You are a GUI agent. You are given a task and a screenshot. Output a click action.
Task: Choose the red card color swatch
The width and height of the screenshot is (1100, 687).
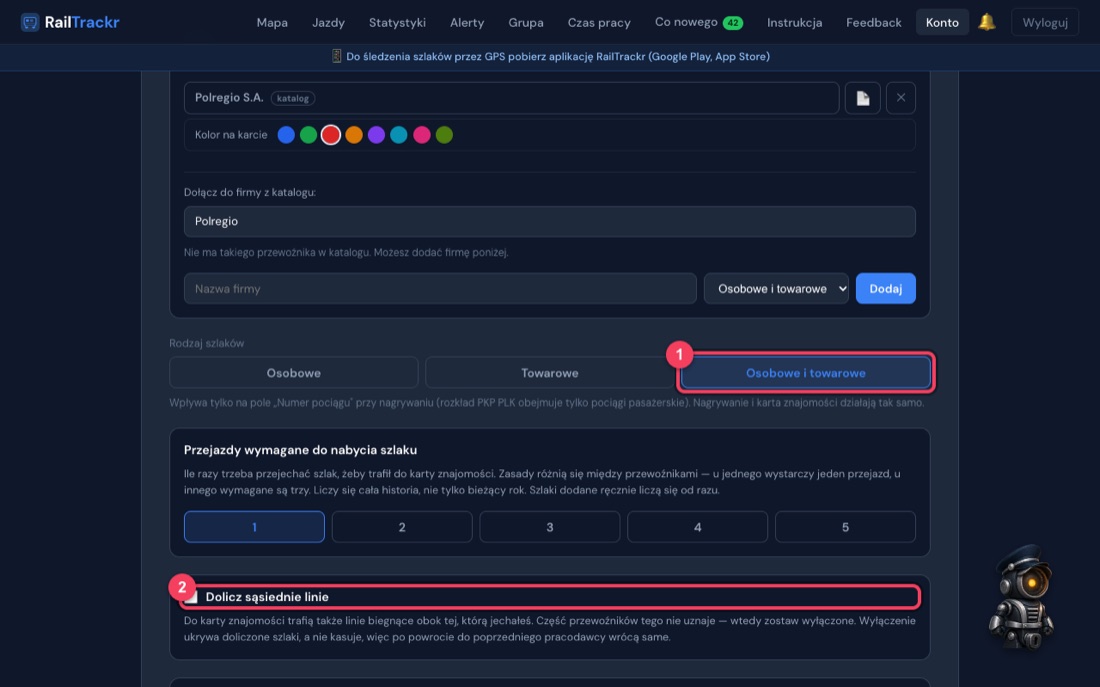click(330, 135)
